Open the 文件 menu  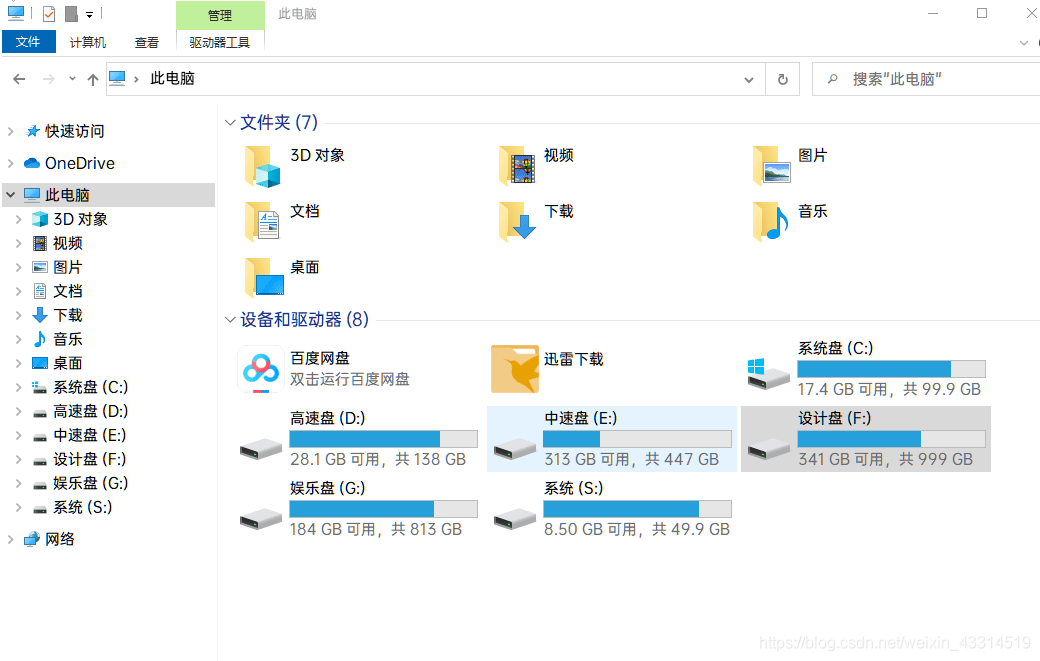pyautogui.click(x=29, y=42)
